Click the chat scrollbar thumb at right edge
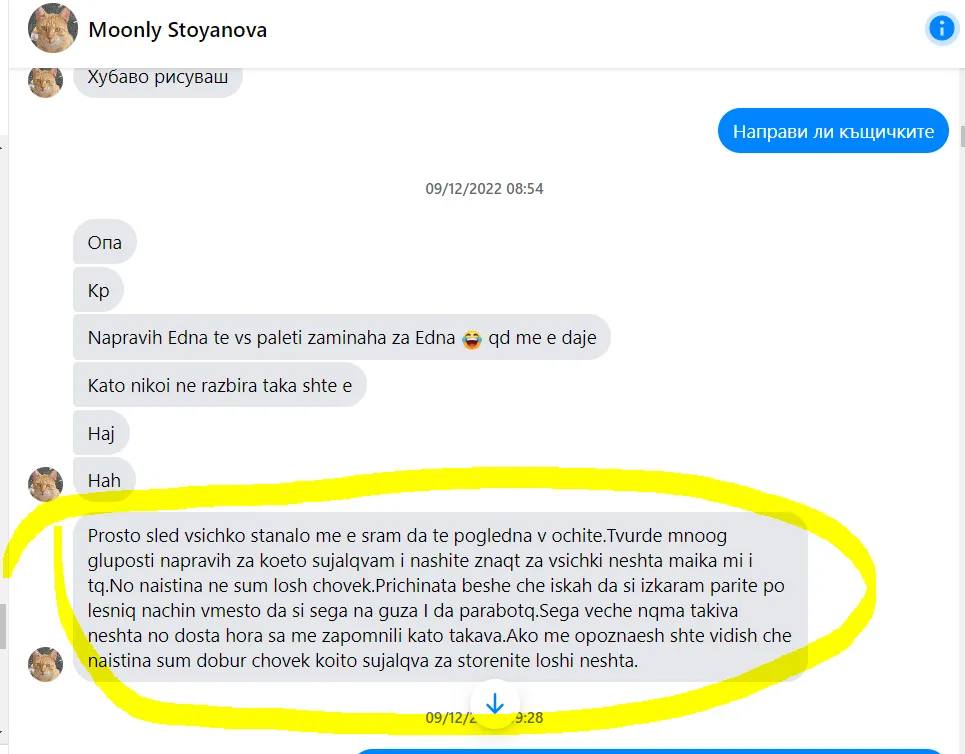This screenshot has width=965, height=754. (x=962, y=135)
